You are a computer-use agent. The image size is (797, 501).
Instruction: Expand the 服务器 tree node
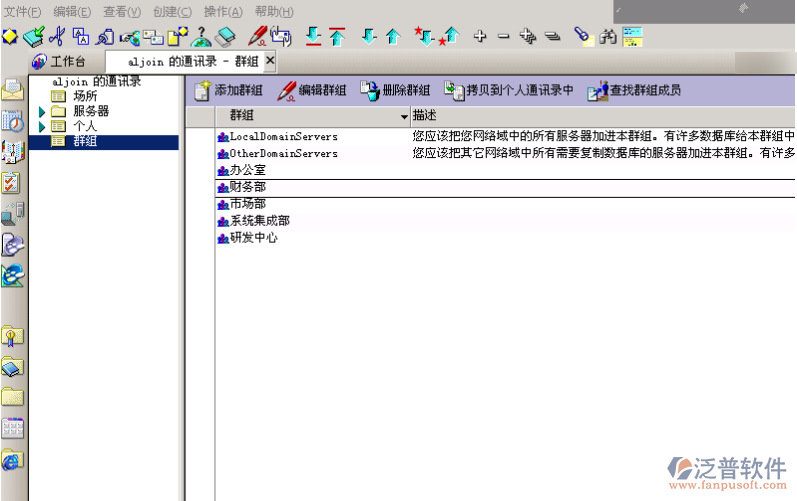coord(42,111)
